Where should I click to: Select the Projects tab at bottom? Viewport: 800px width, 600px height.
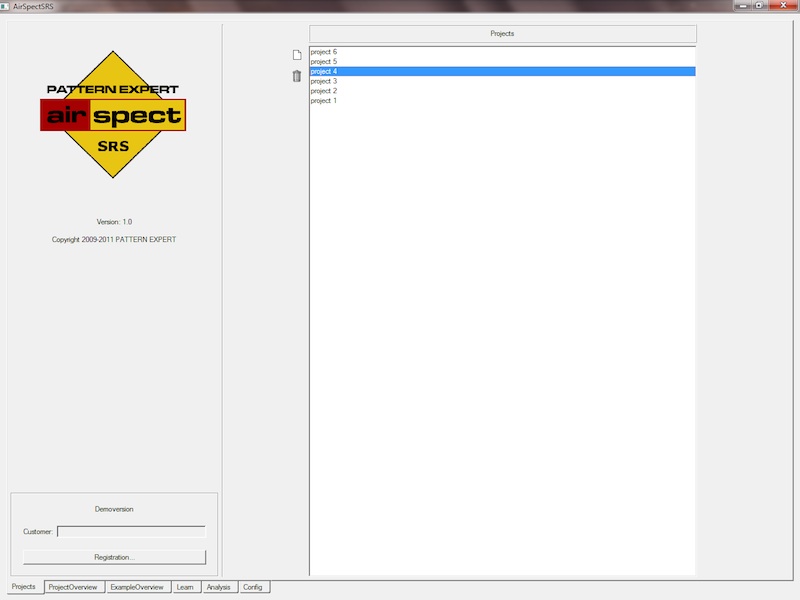23,587
